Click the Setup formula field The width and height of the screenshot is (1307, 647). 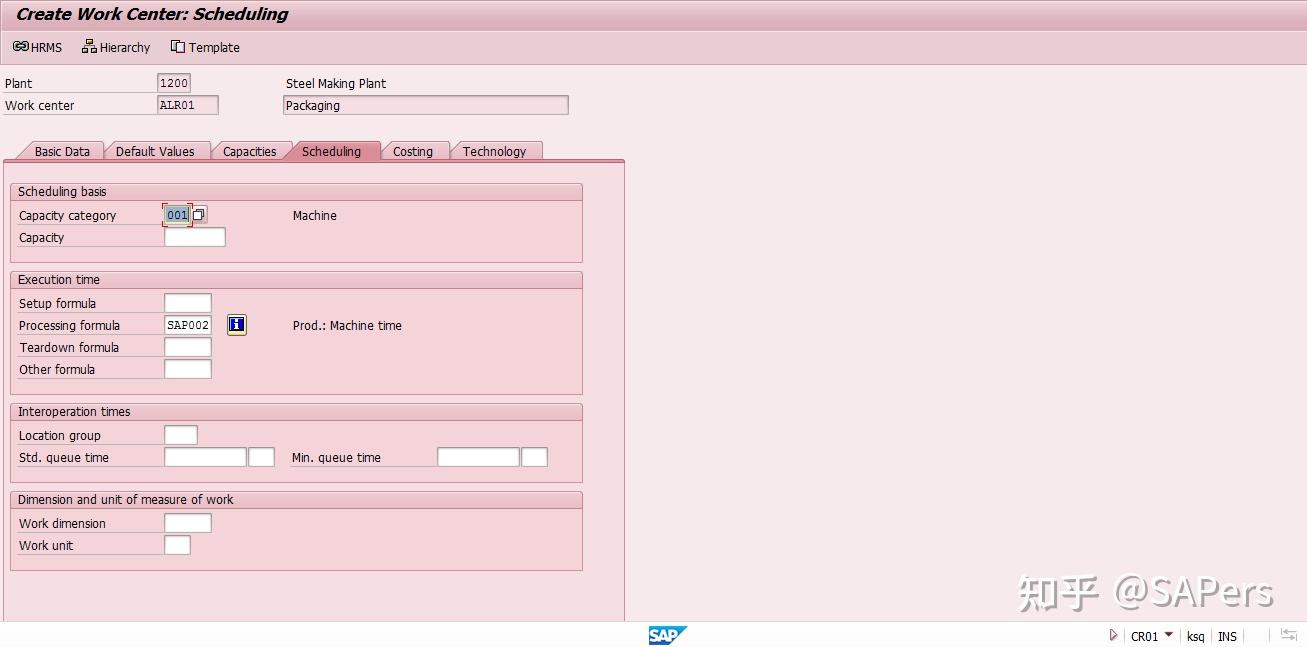[188, 303]
